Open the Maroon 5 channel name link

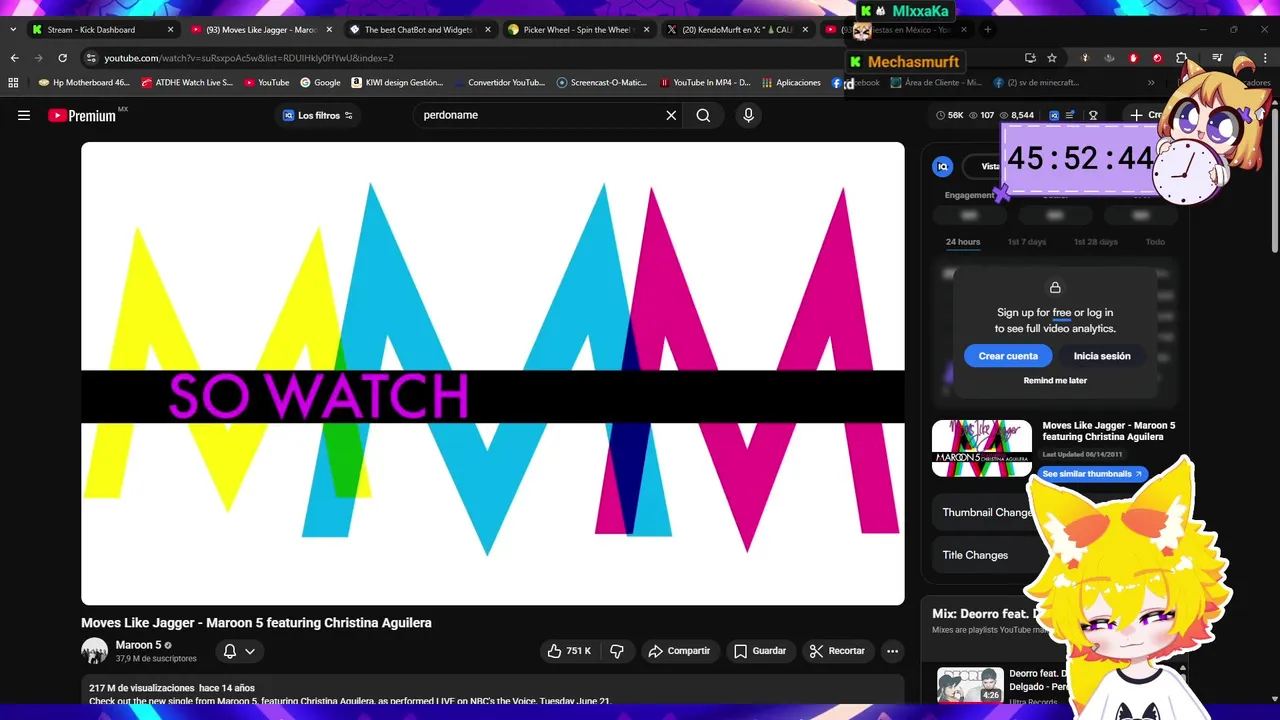click(x=138, y=645)
